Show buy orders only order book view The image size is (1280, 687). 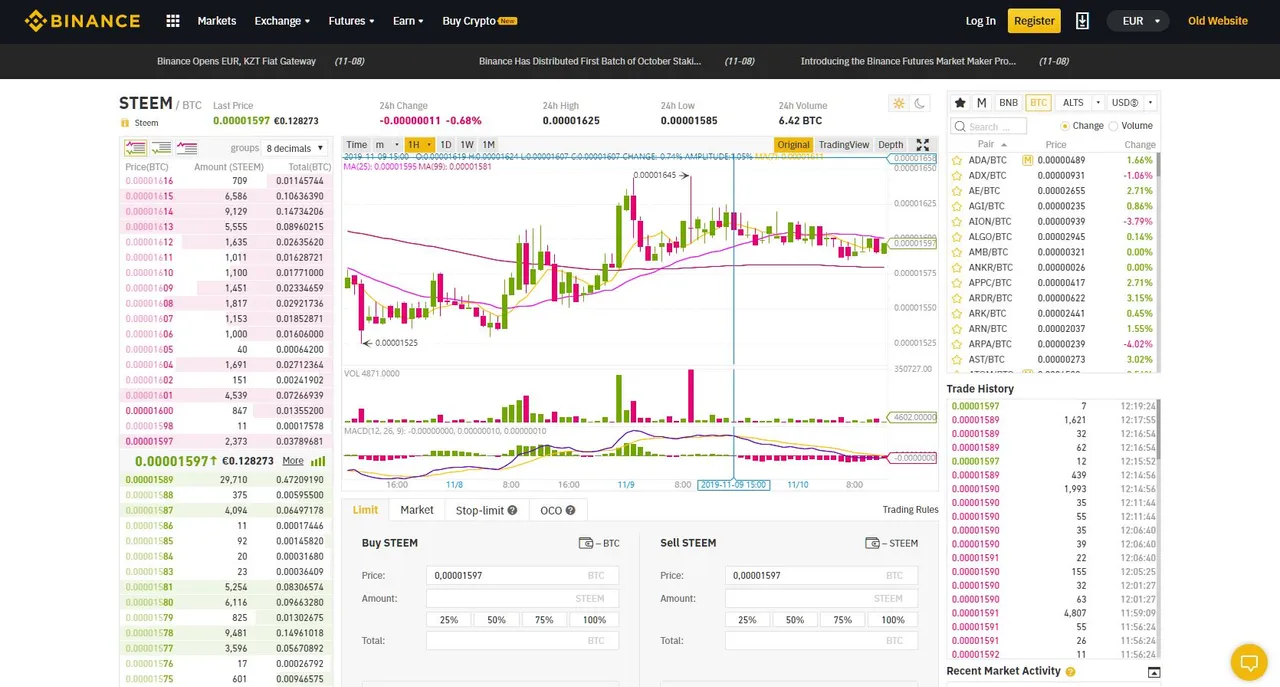pyautogui.click(x=161, y=148)
